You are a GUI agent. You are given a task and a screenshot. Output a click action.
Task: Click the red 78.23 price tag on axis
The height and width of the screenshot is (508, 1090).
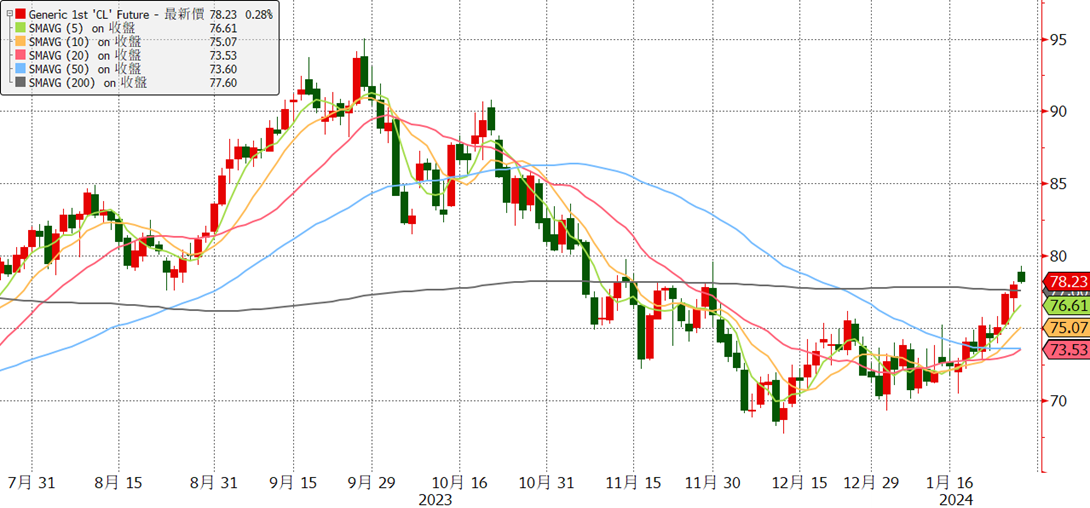(1066, 282)
